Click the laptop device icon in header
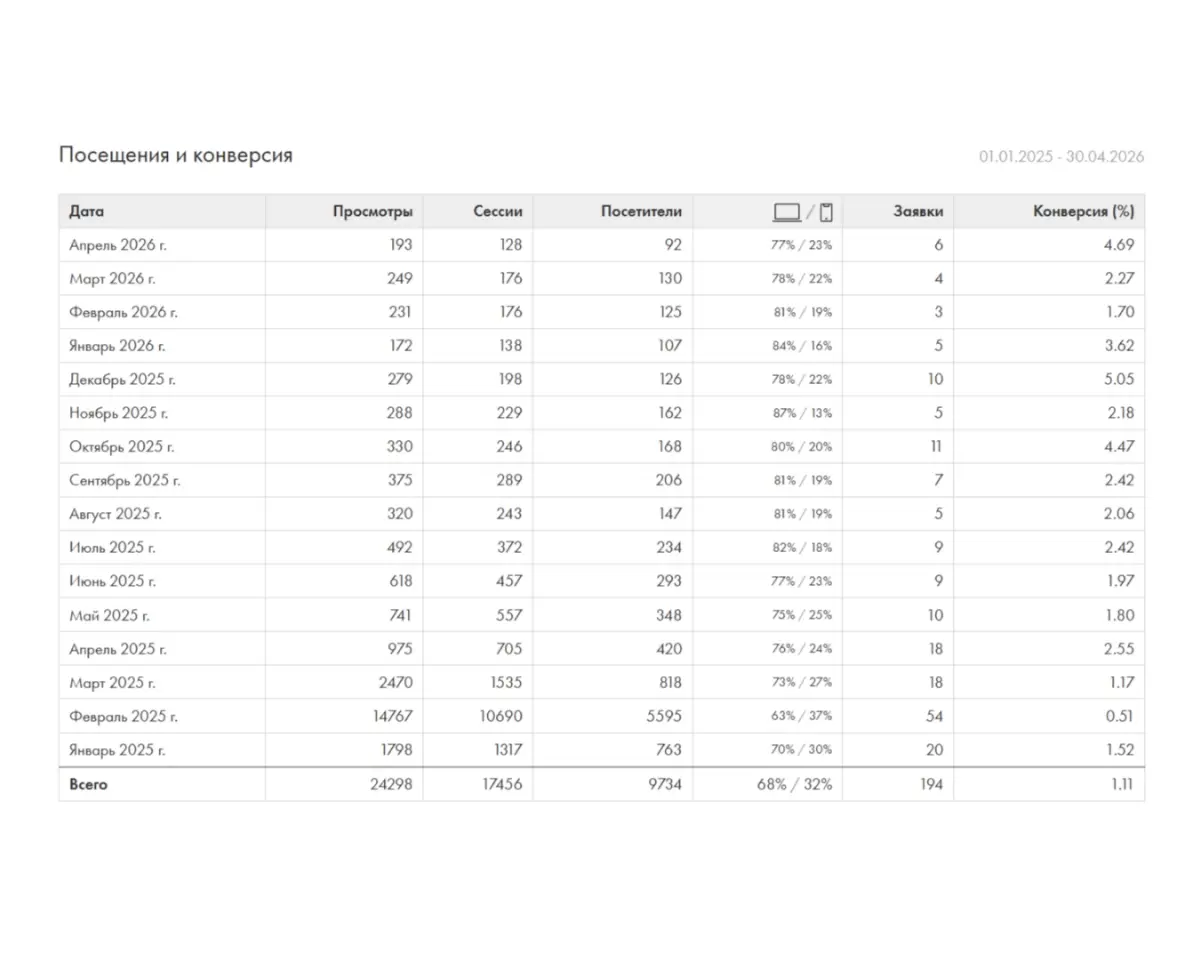1200x960 pixels. (787, 212)
